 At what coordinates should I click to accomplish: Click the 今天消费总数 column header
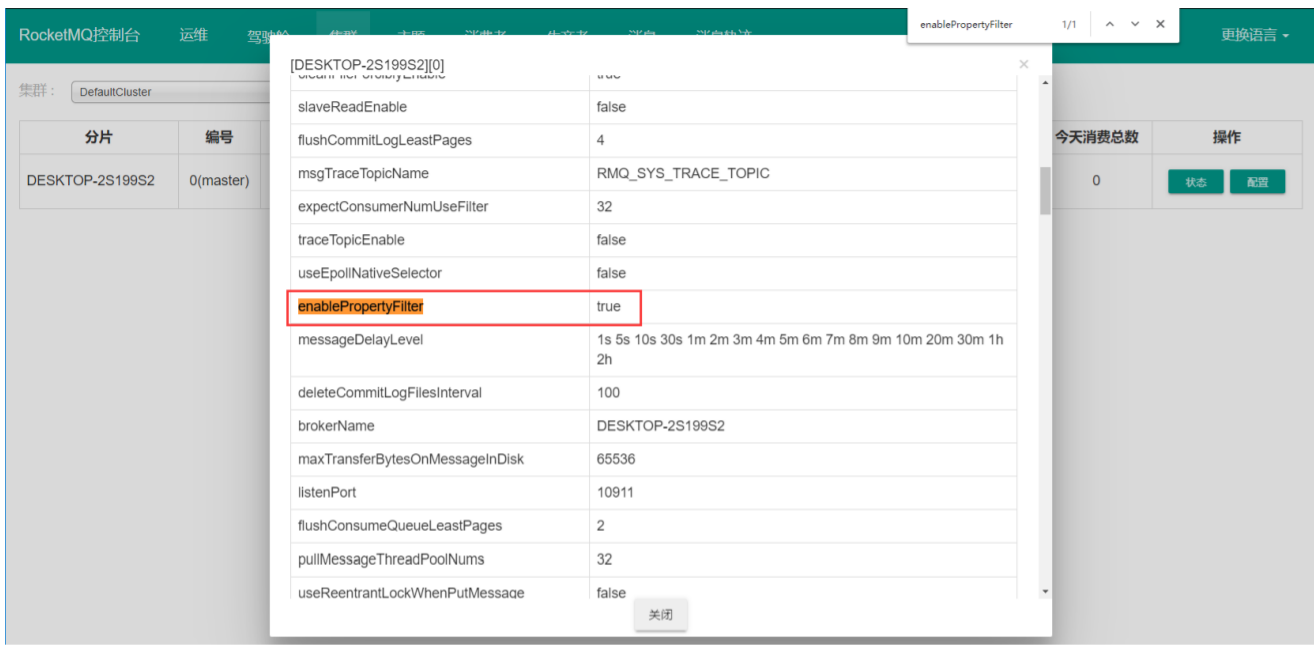tap(1097, 137)
